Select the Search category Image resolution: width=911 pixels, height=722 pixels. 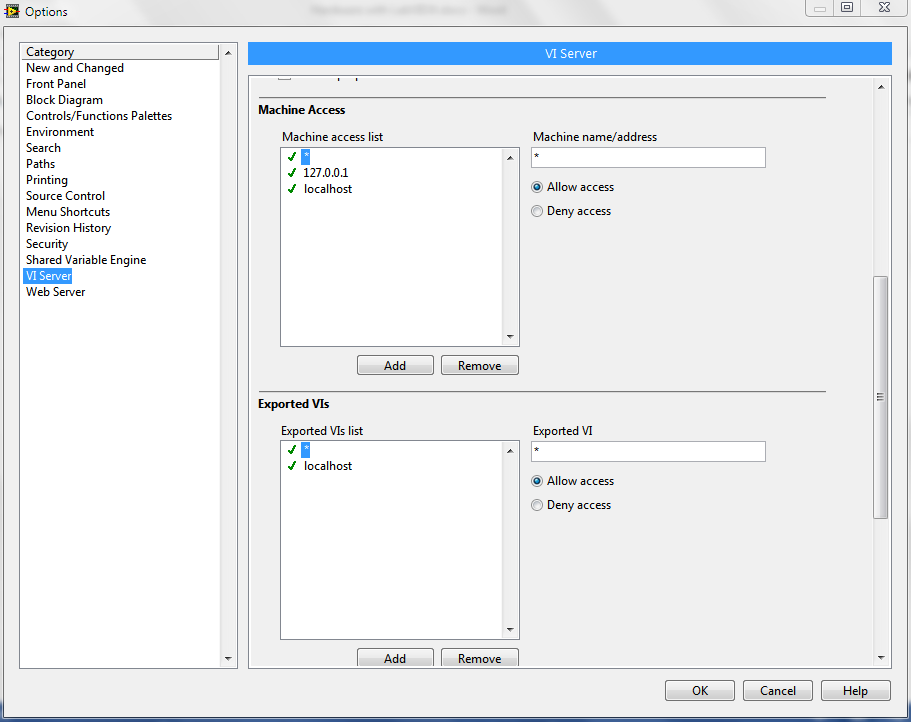(x=43, y=148)
